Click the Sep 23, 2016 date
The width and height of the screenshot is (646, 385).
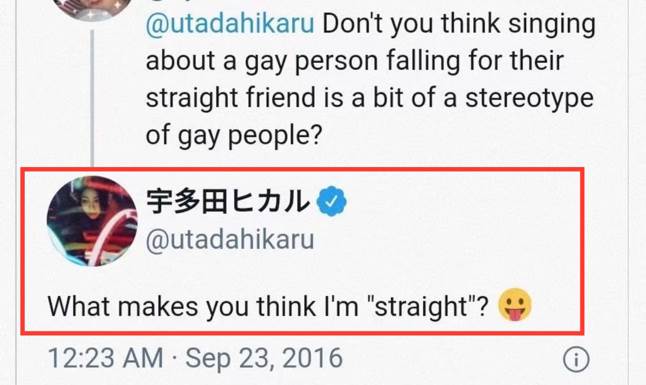coord(264,358)
